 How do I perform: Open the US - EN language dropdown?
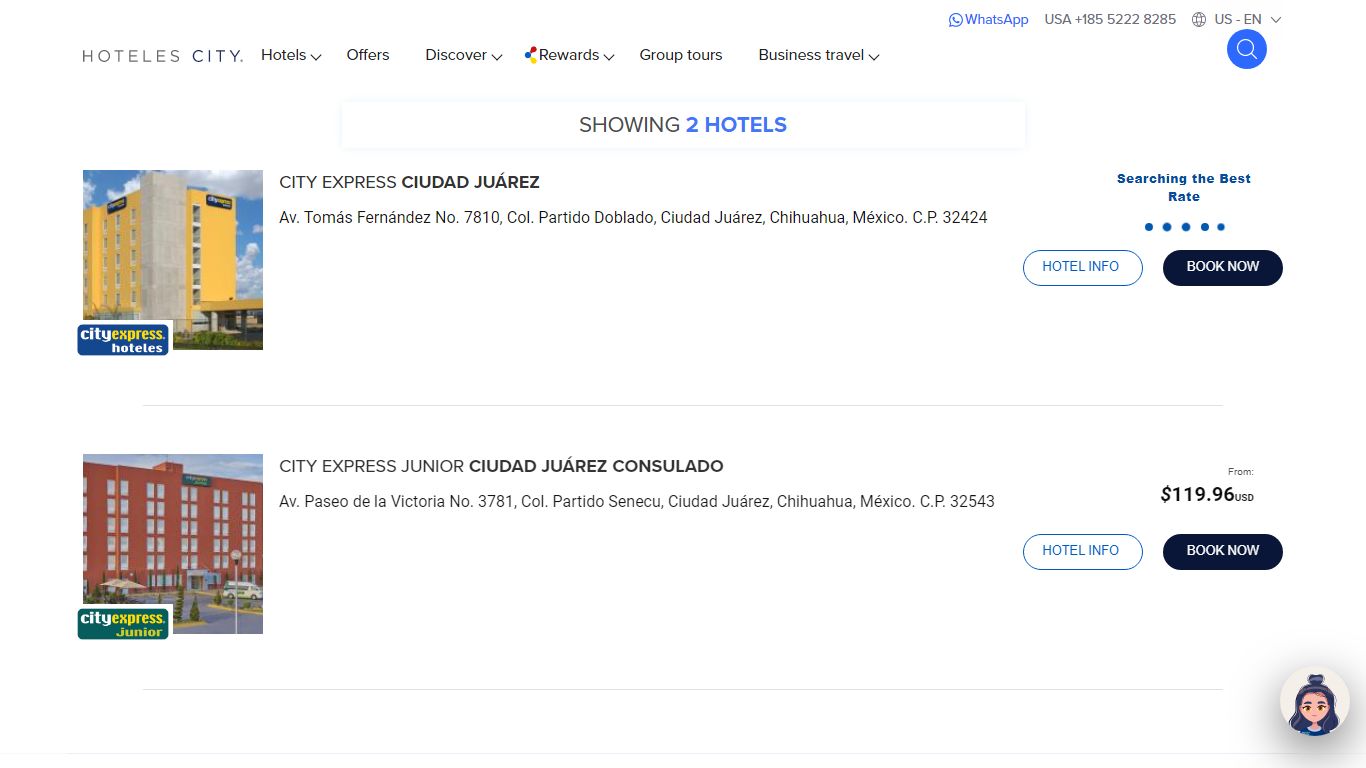tap(1247, 20)
